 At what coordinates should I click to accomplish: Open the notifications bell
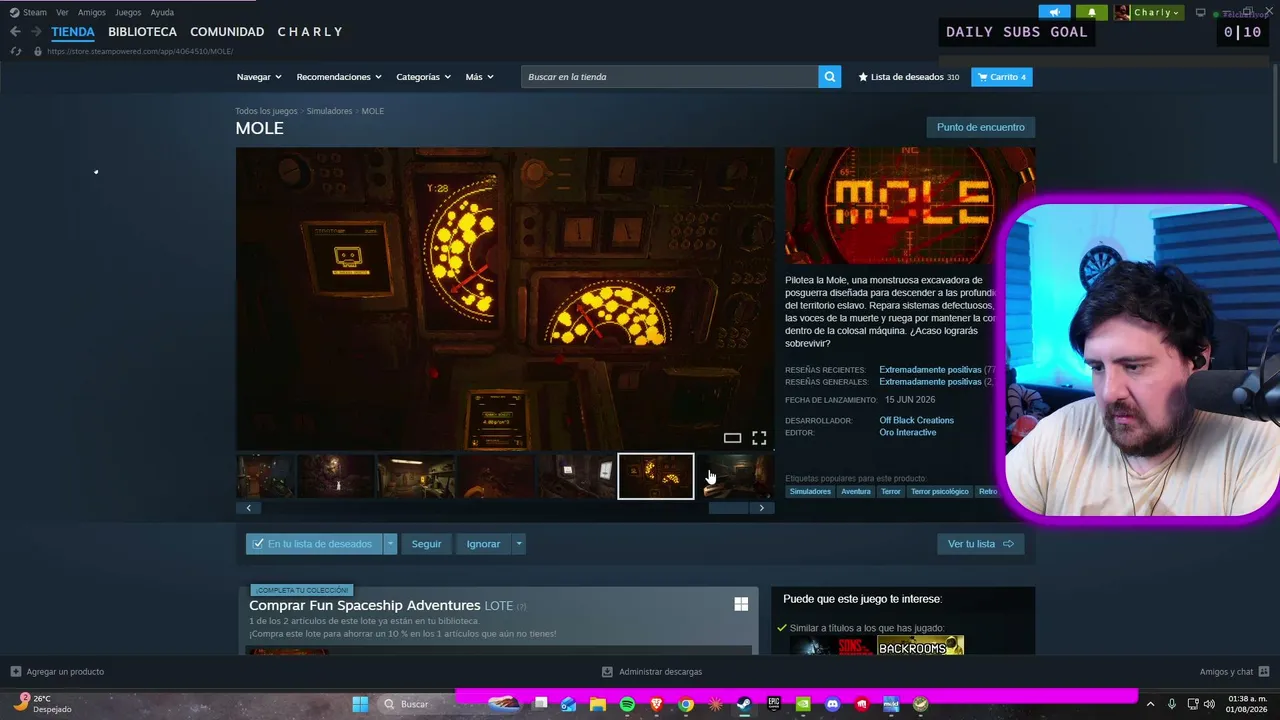click(x=1092, y=12)
